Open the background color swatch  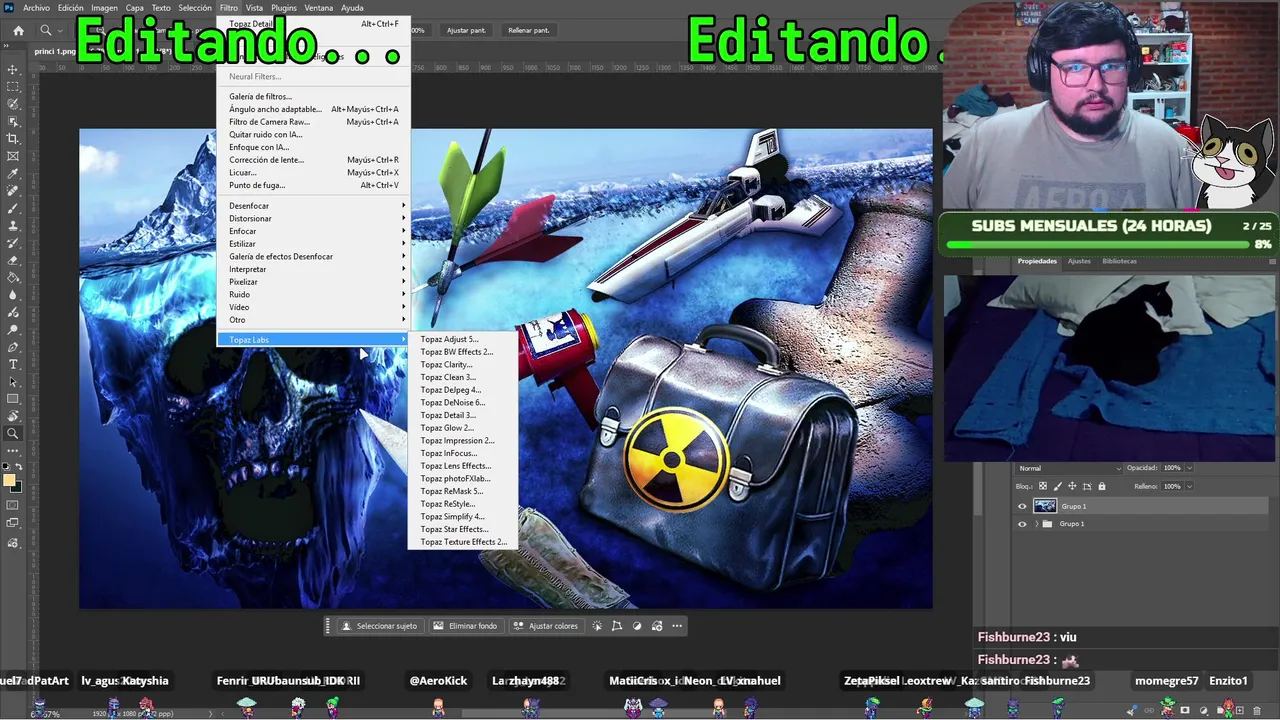pos(17,488)
